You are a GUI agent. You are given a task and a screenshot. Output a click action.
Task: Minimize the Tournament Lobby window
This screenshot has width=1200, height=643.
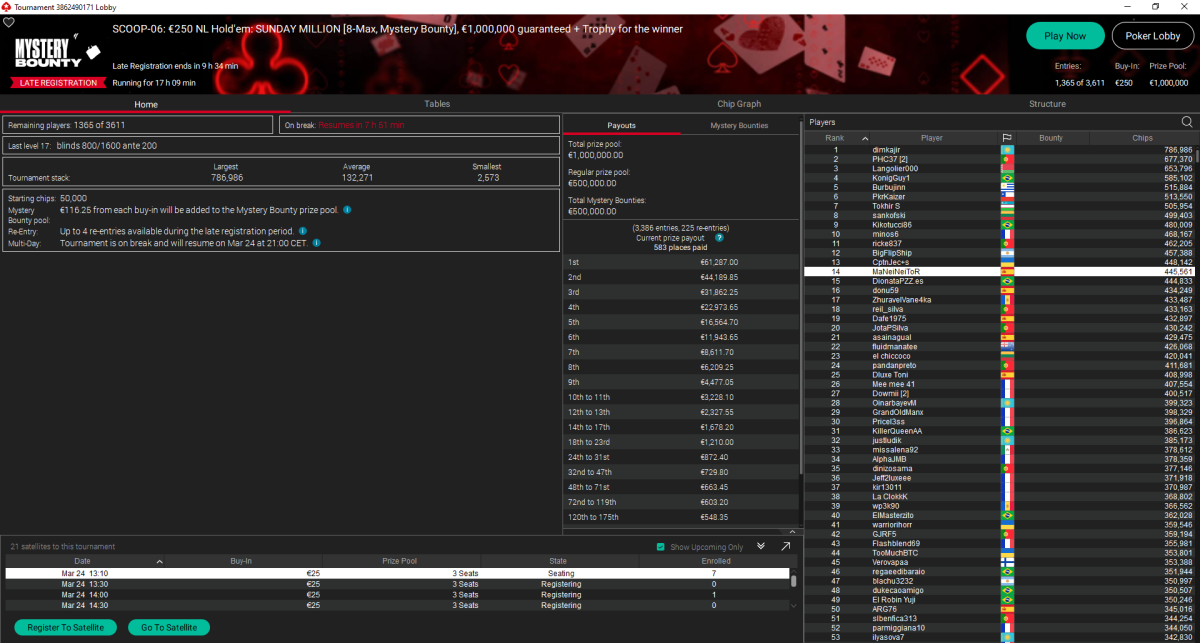pyautogui.click(x=1128, y=6)
